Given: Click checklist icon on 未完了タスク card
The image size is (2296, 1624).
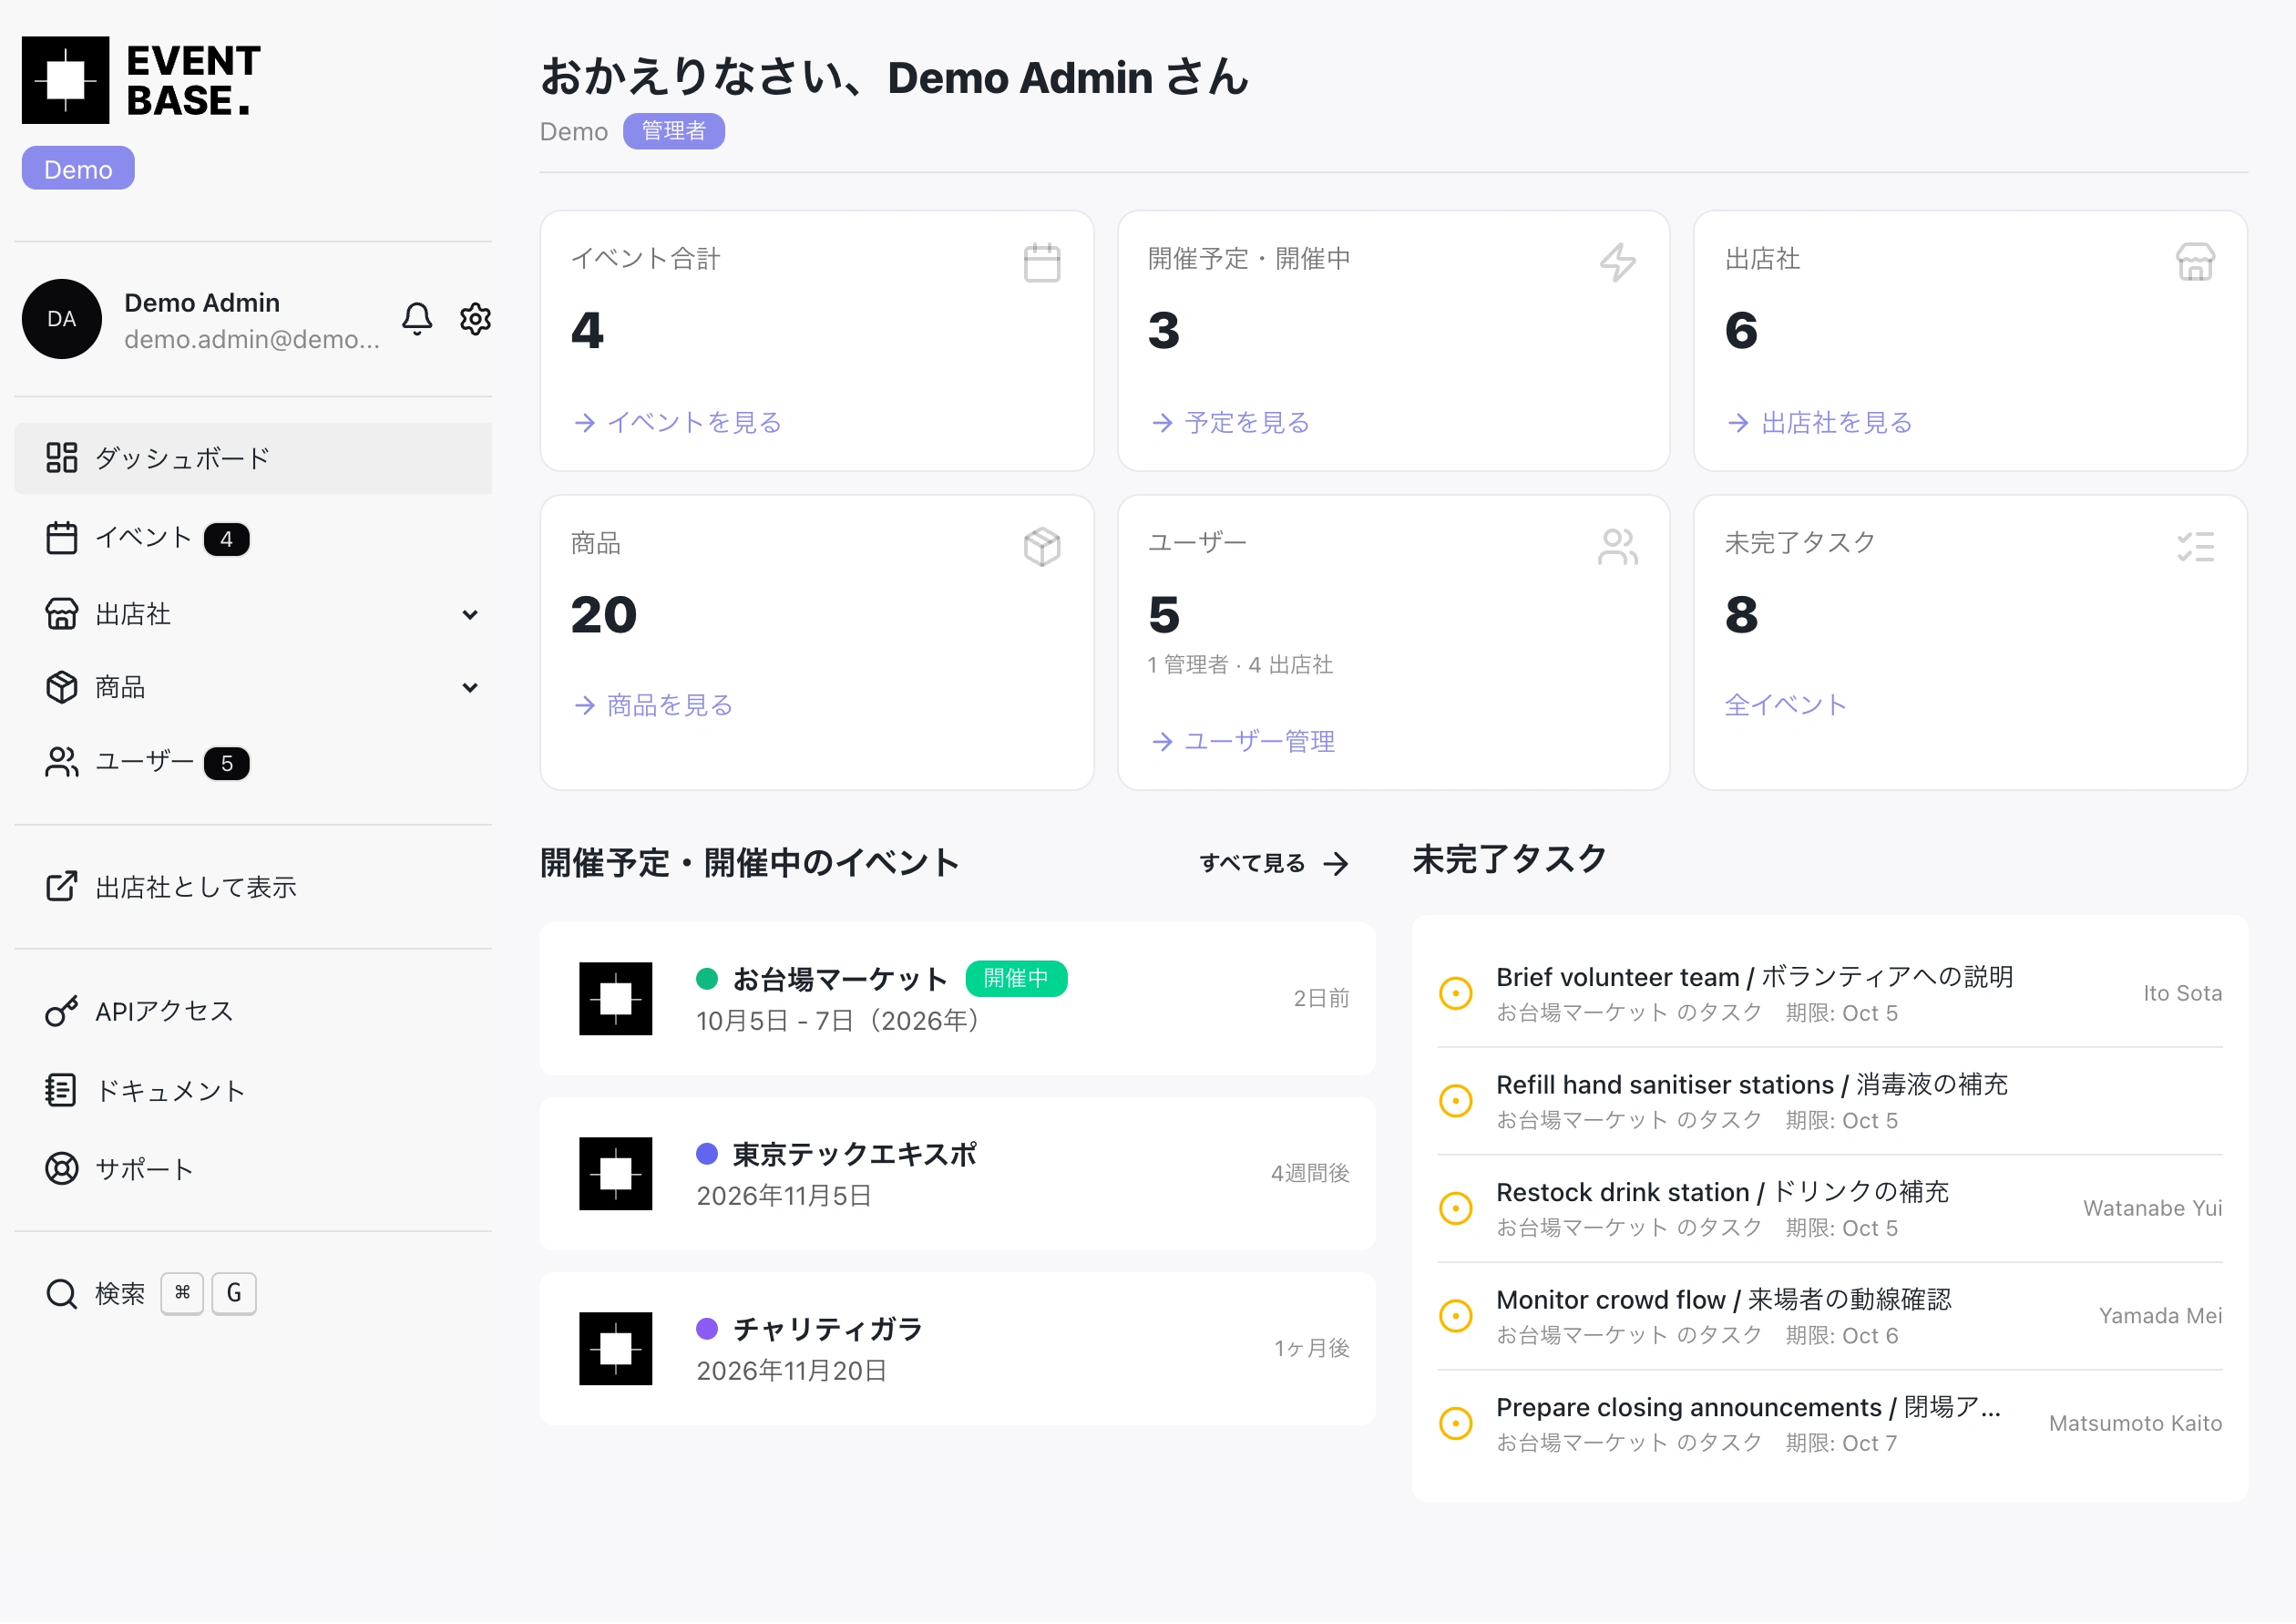Looking at the screenshot, I should coord(2195,547).
